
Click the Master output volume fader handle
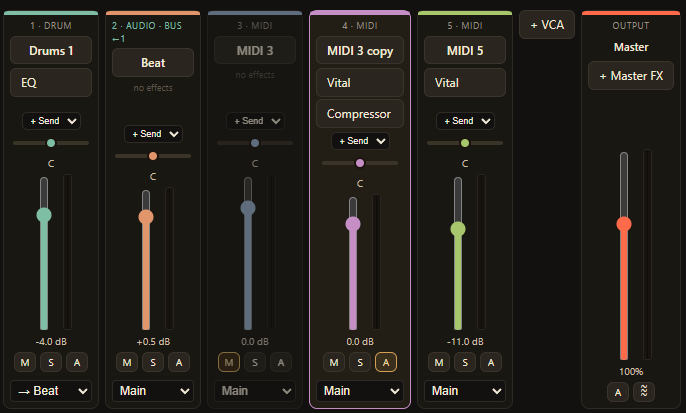click(623, 224)
